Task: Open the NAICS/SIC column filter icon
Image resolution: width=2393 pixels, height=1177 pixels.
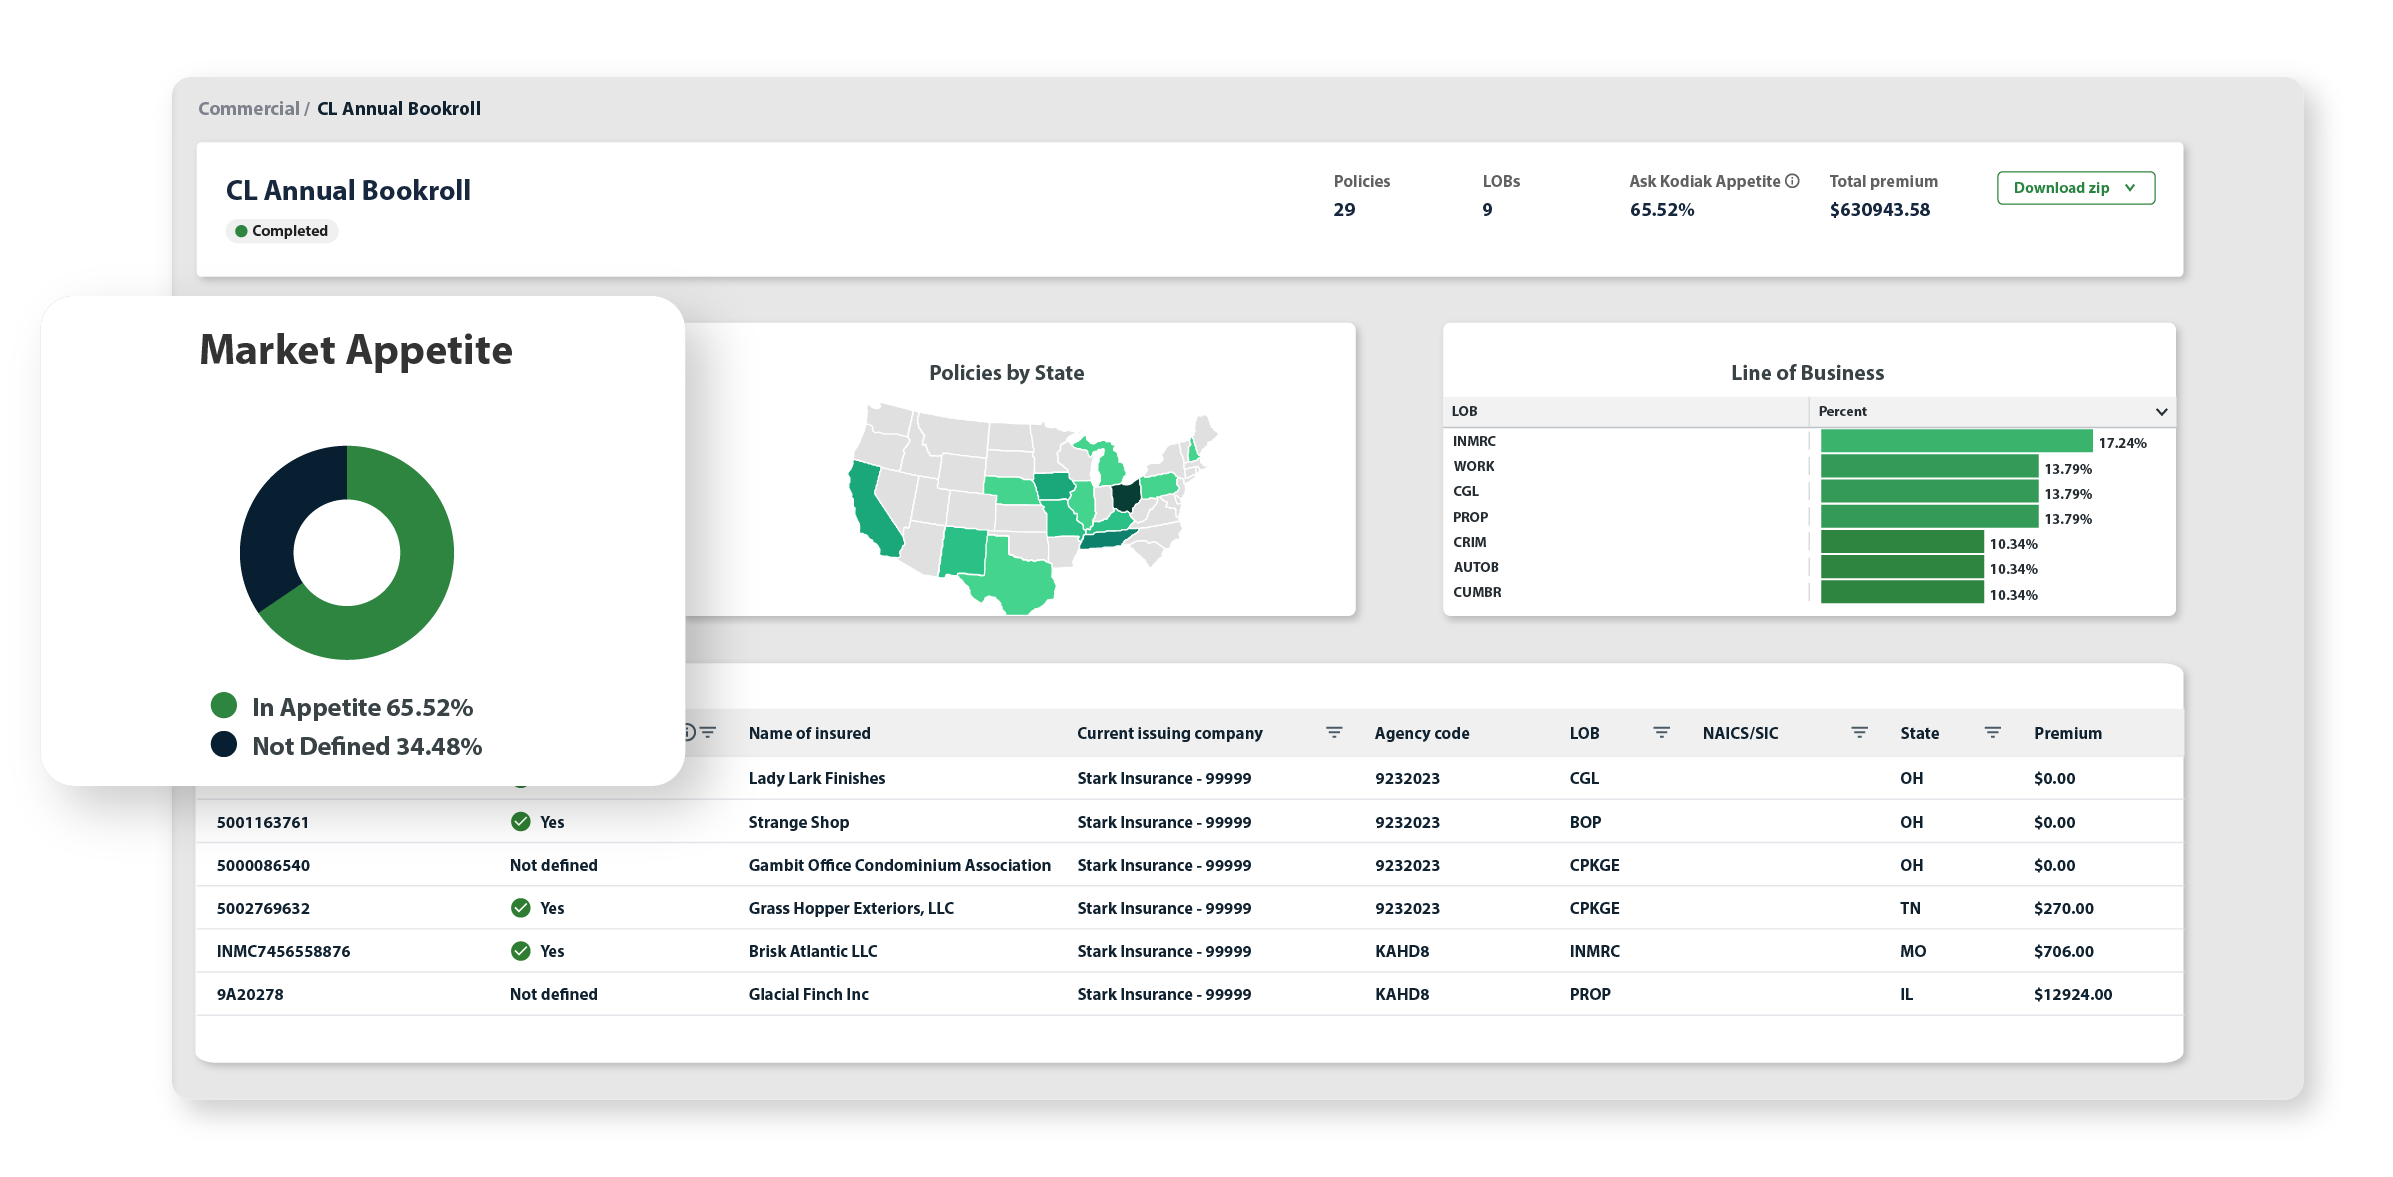Action: tap(1859, 733)
